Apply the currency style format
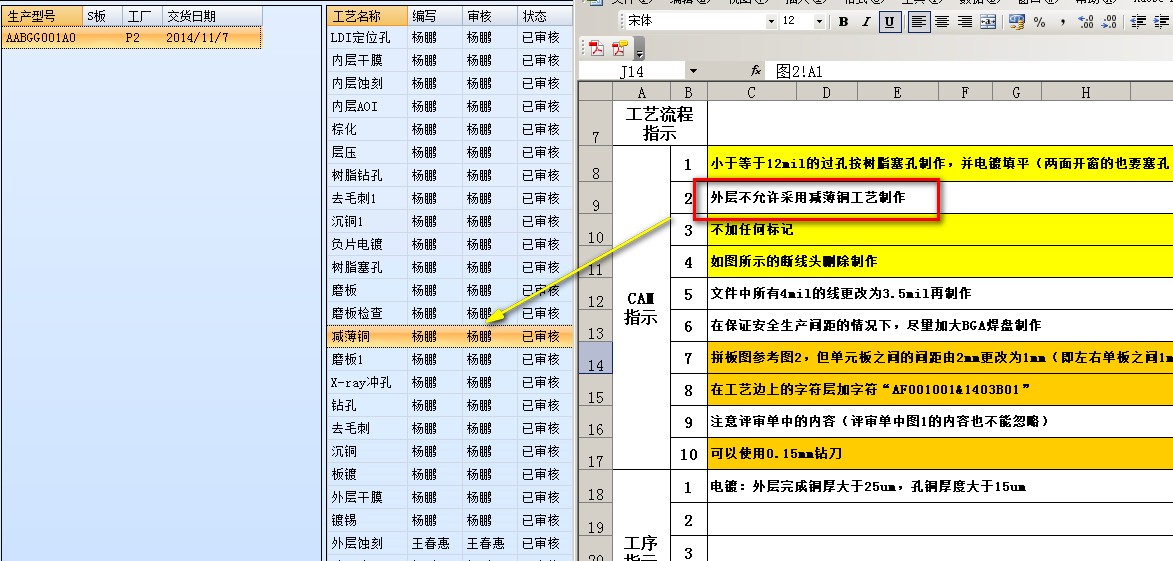The width and height of the screenshot is (1173, 561). (x=1016, y=22)
